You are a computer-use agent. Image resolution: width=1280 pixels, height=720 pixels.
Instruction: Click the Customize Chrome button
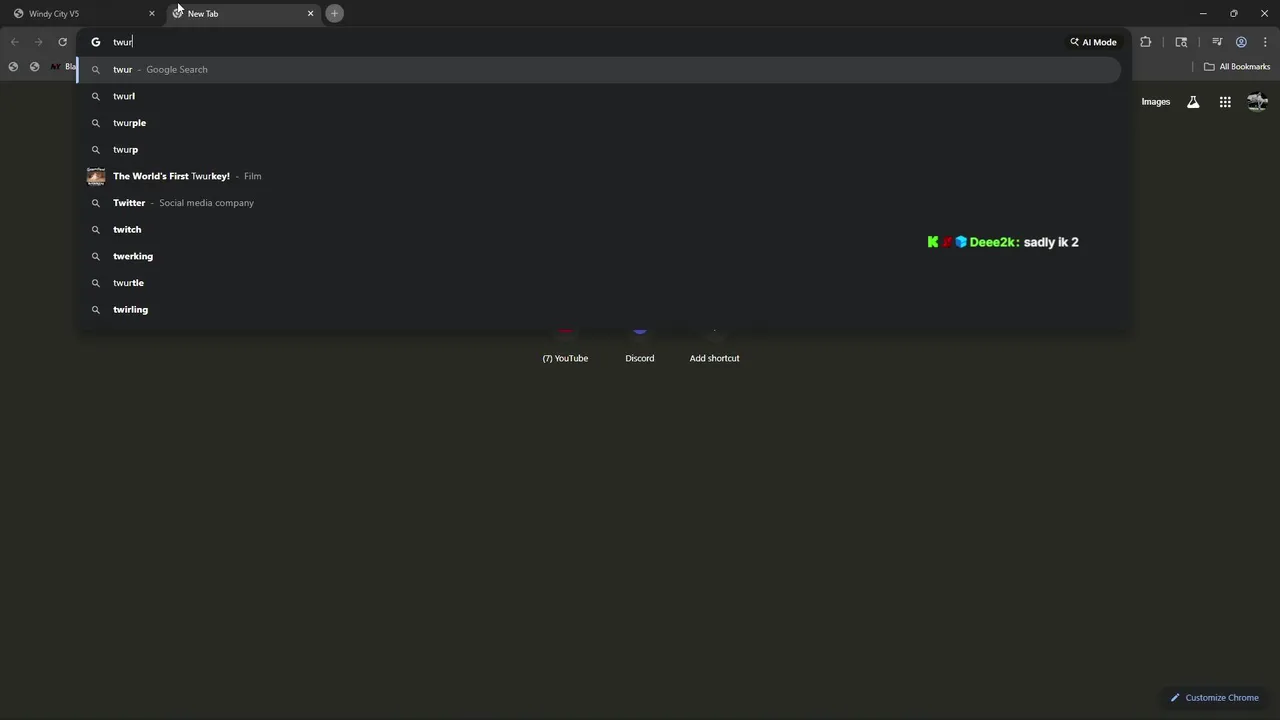(1215, 698)
